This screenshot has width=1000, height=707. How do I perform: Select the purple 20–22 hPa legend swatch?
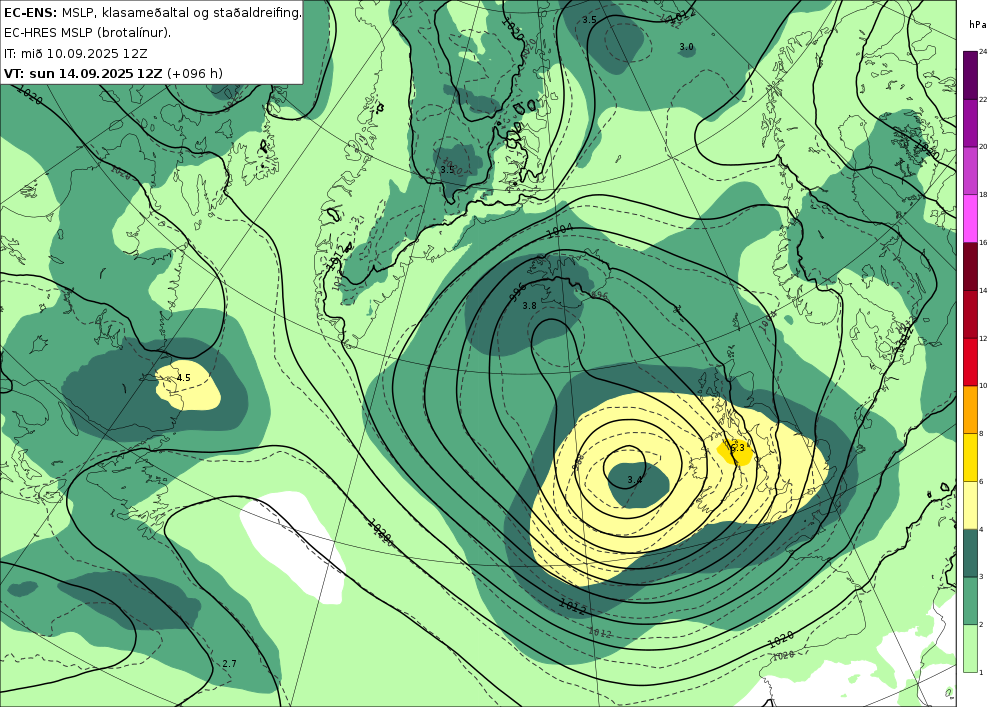pyautogui.click(x=971, y=122)
